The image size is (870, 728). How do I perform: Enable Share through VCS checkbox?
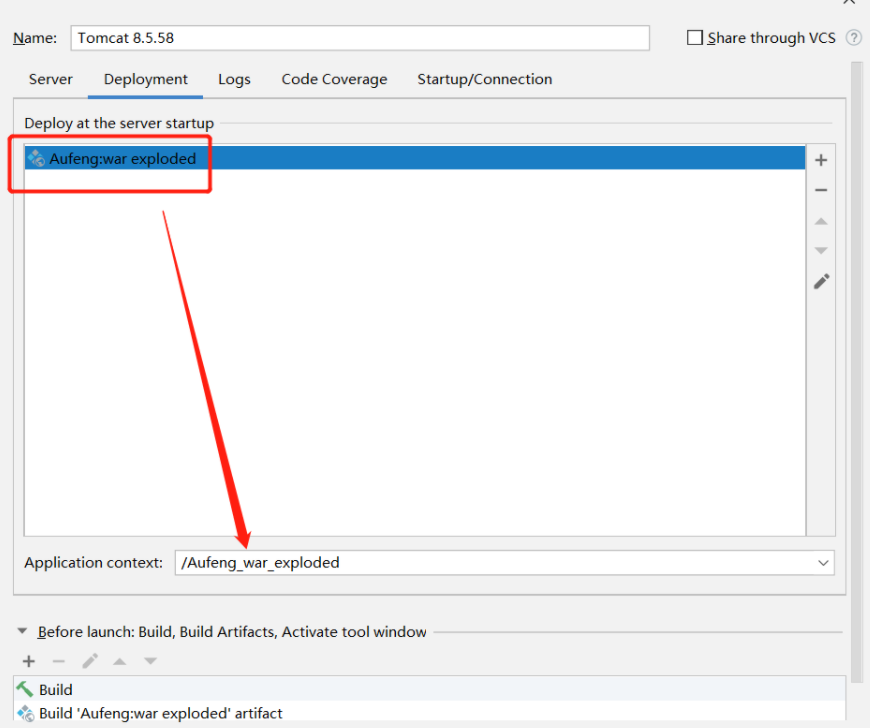(x=695, y=38)
